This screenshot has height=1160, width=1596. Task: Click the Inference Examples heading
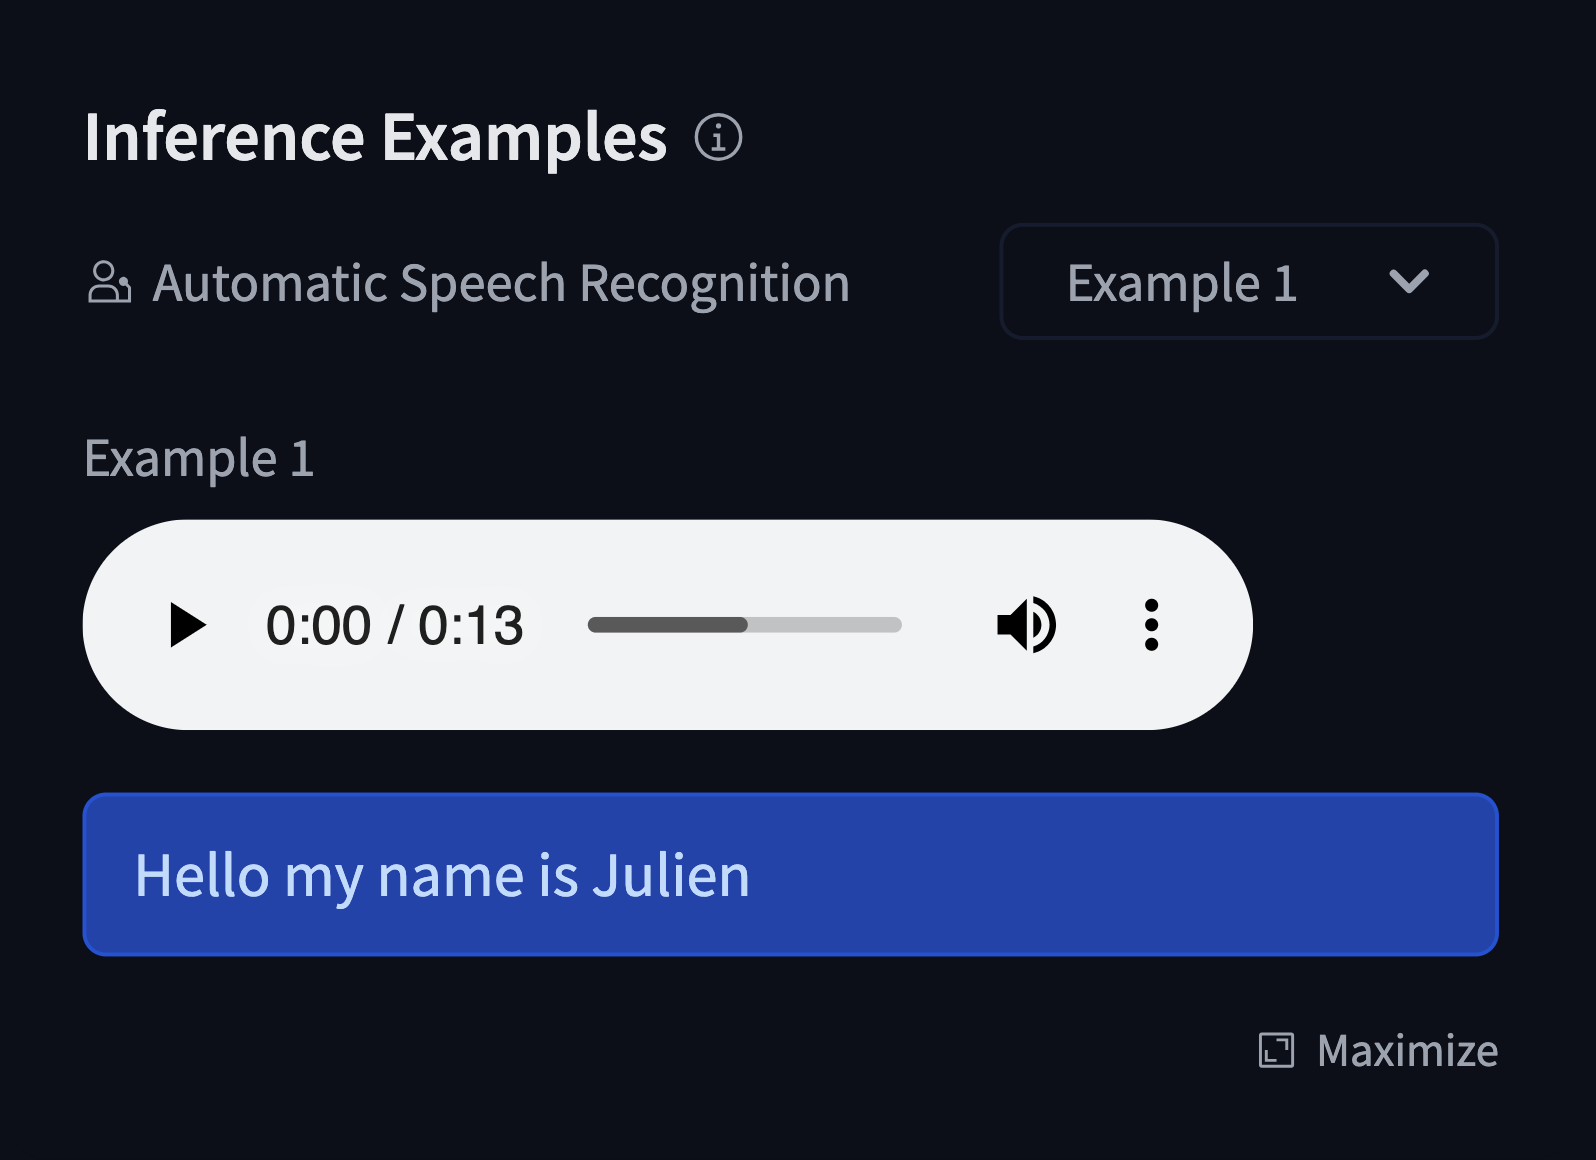(x=375, y=137)
